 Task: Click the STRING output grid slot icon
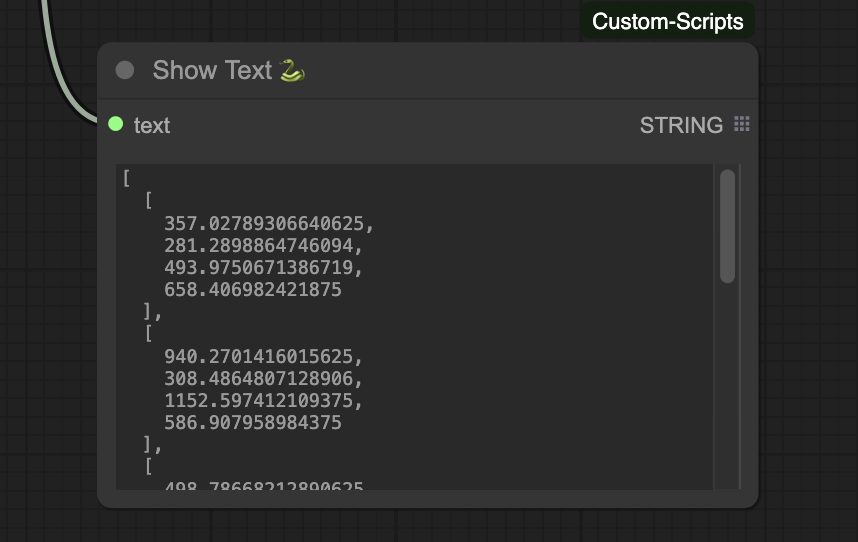(742, 124)
